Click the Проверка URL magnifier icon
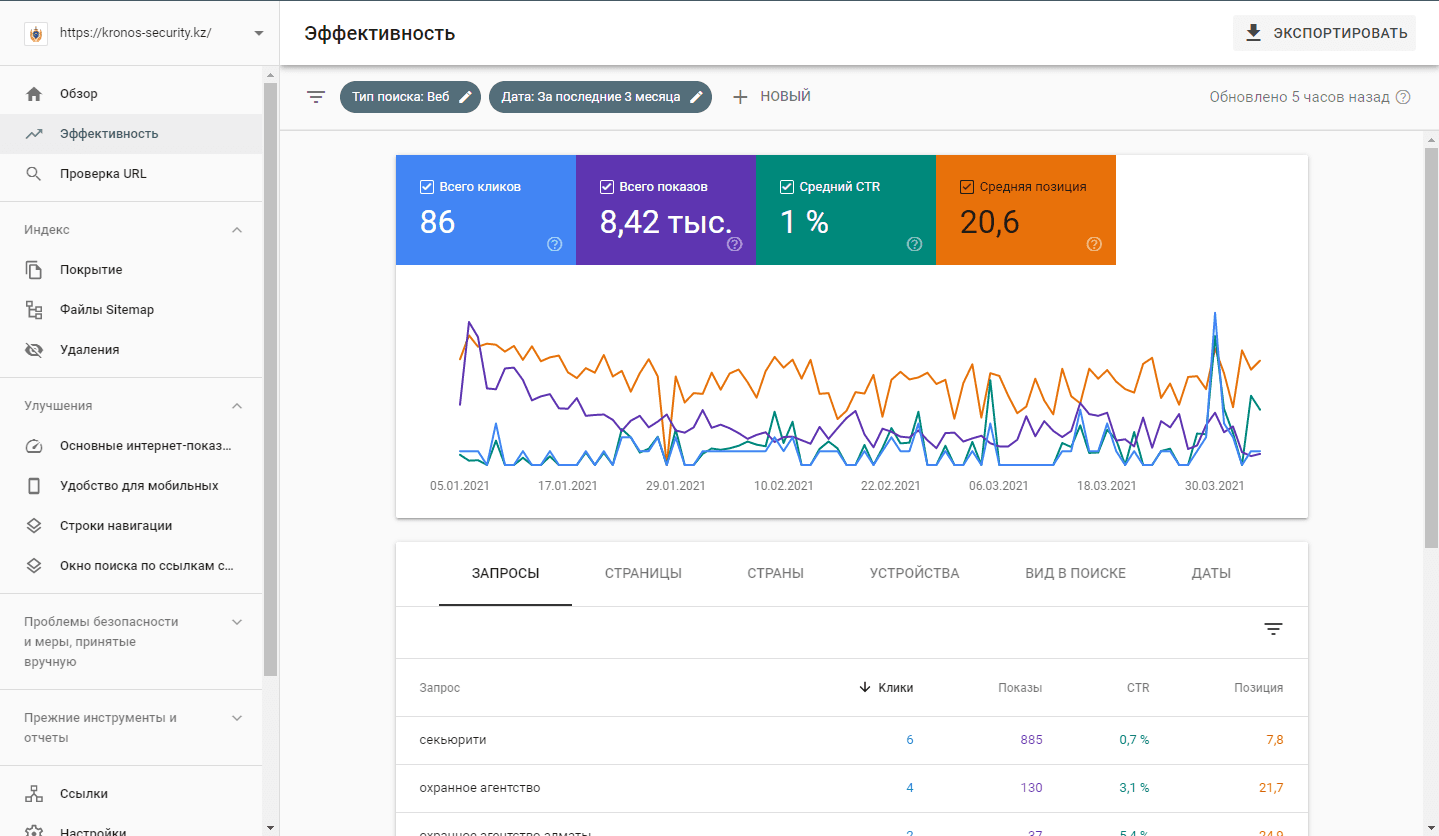 tap(34, 174)
